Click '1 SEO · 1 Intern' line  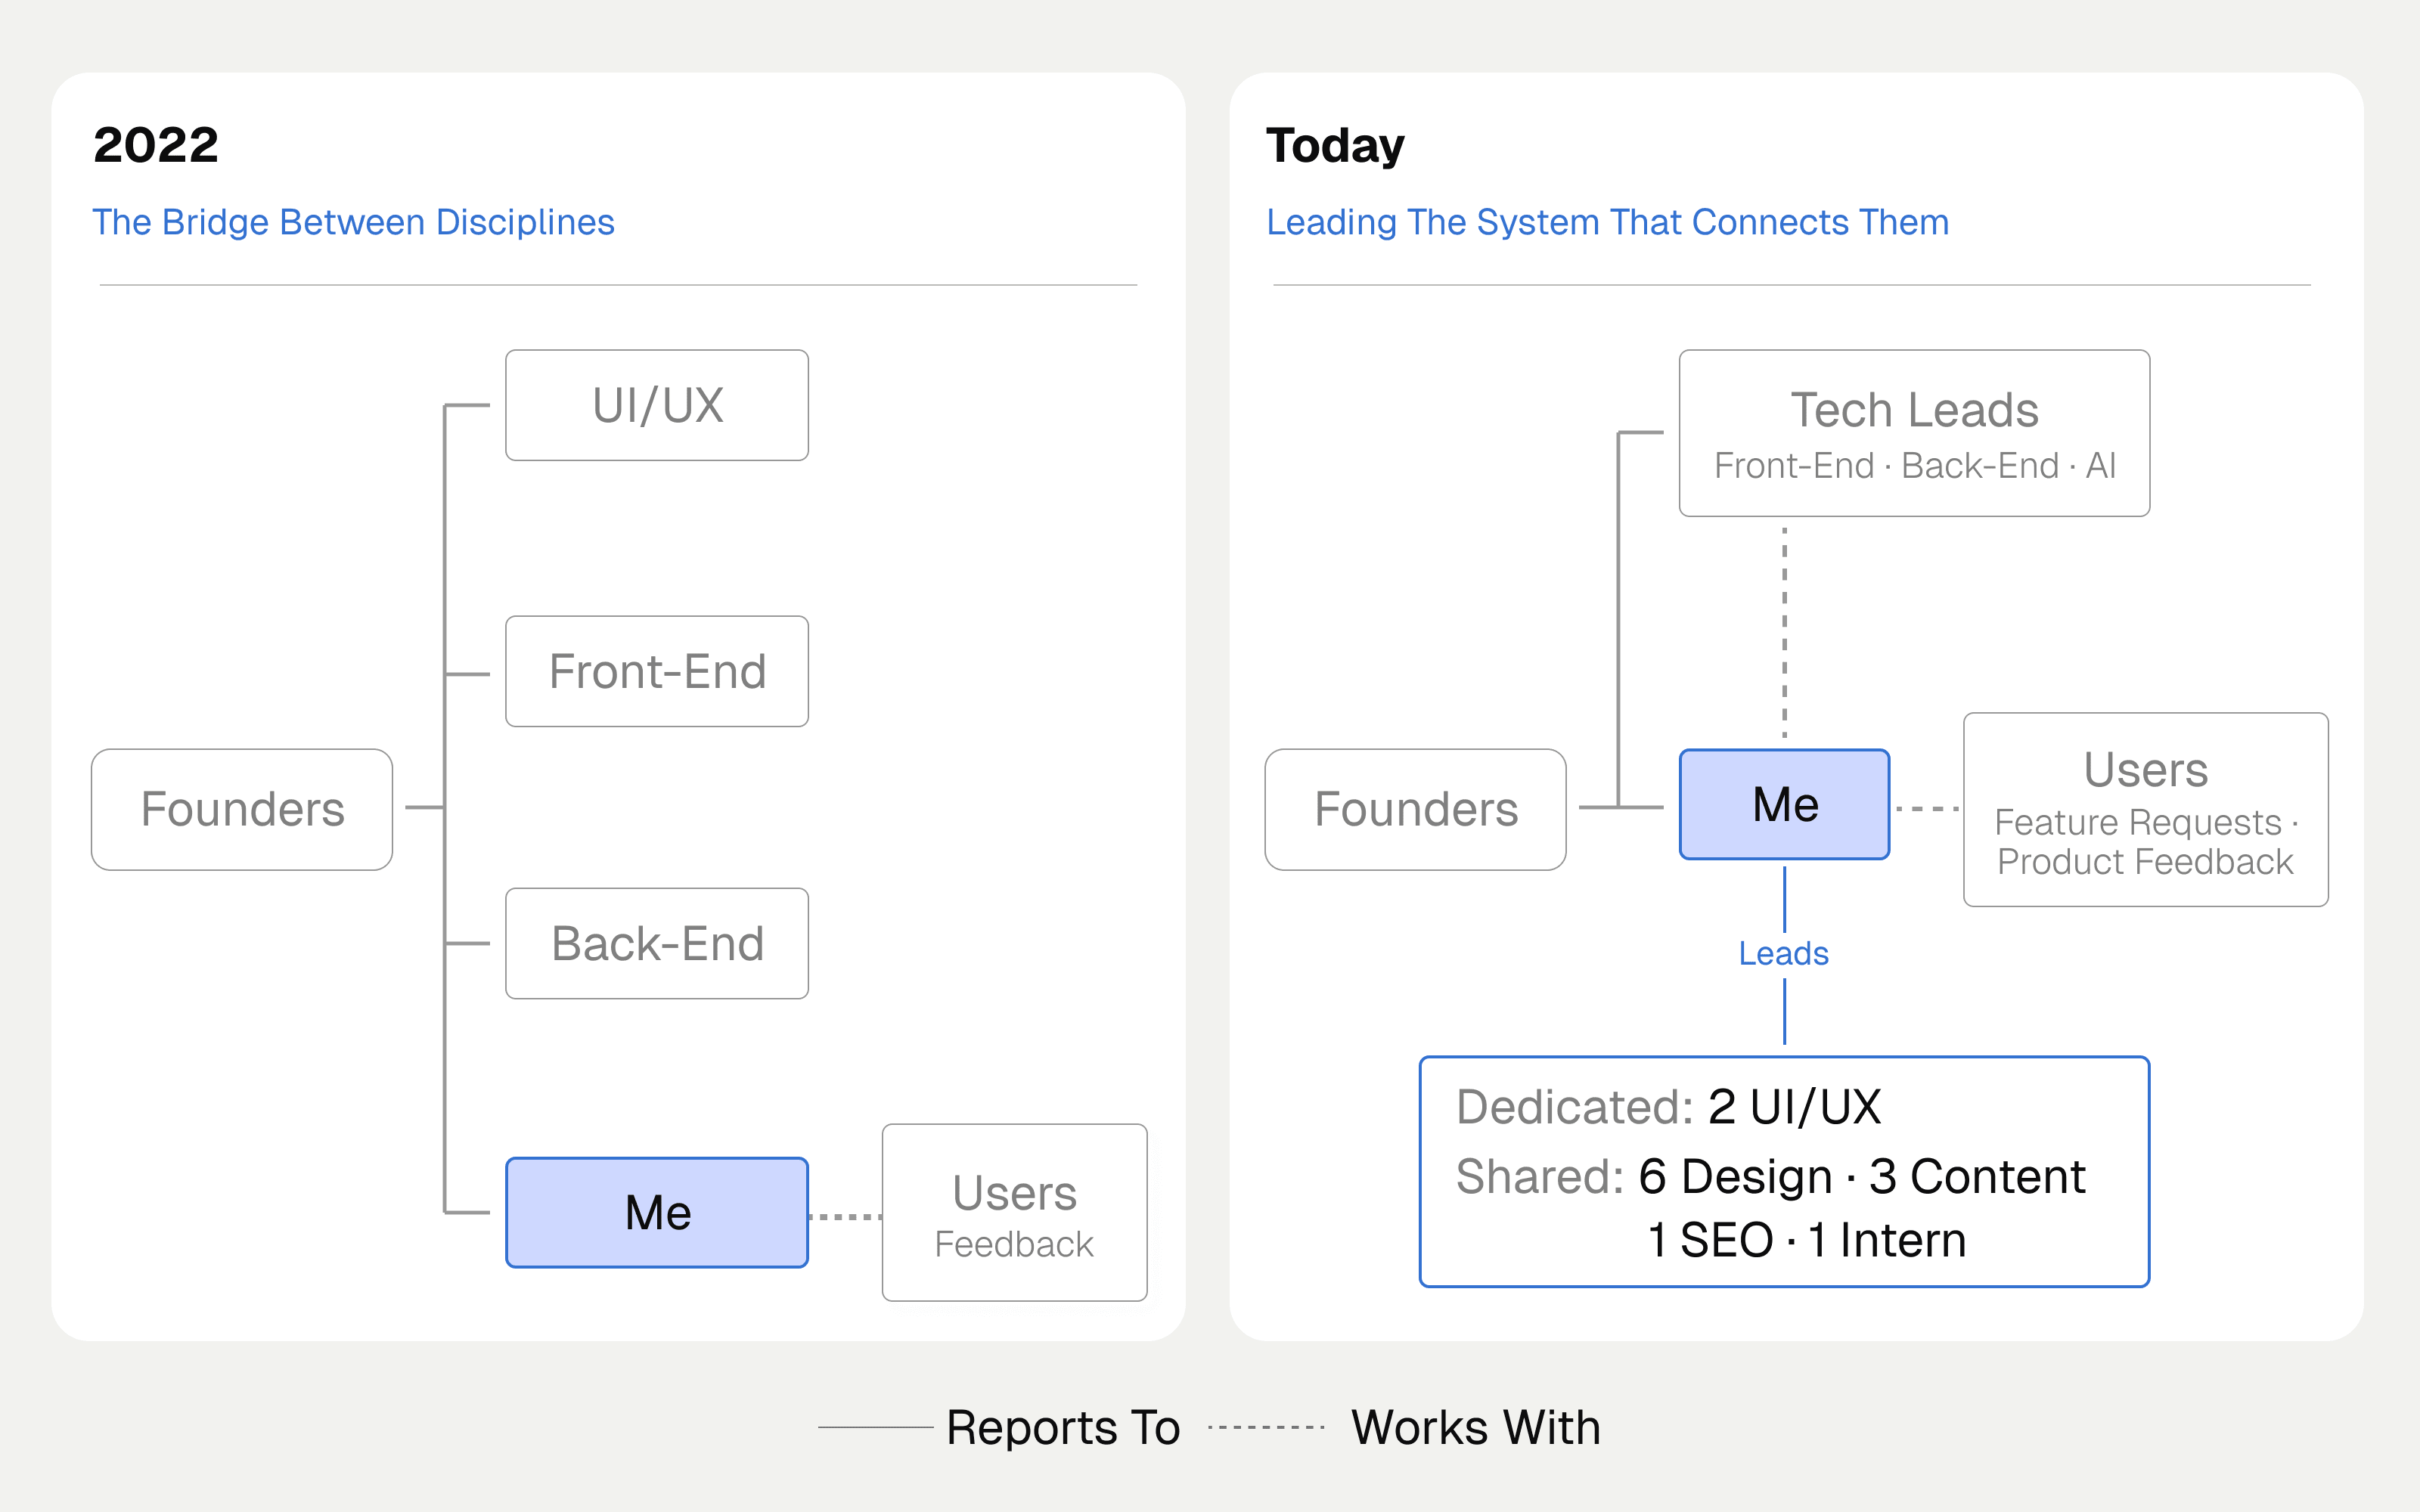pyautogui.click(x=1806, y=1240)
